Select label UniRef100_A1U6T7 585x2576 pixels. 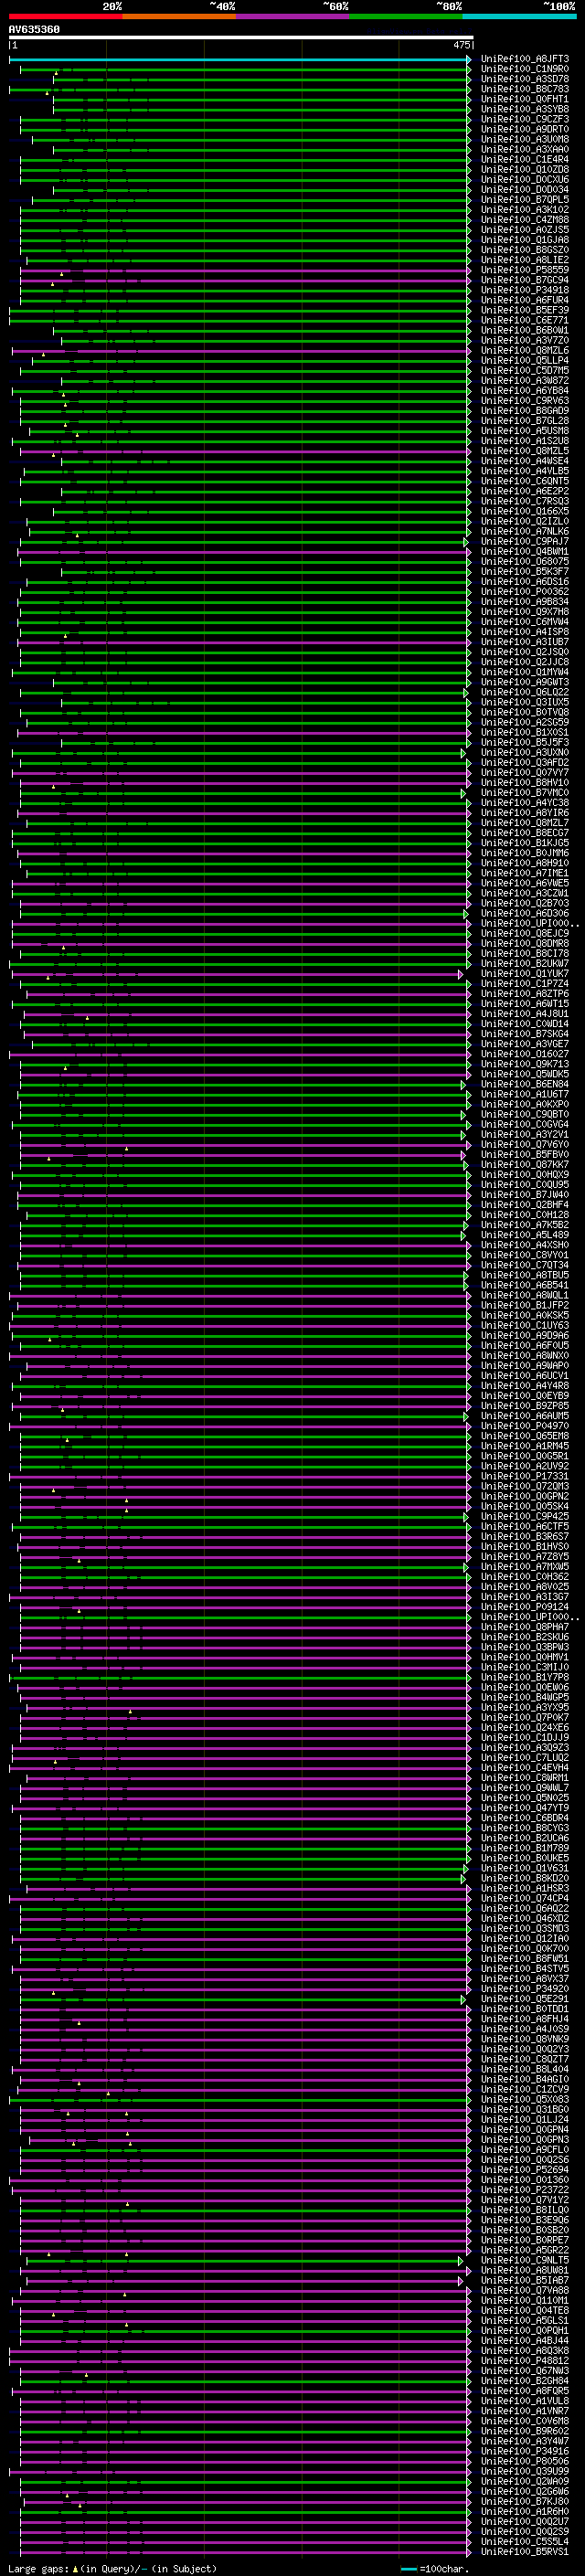pyautogui.click(x=525, y=1094)
